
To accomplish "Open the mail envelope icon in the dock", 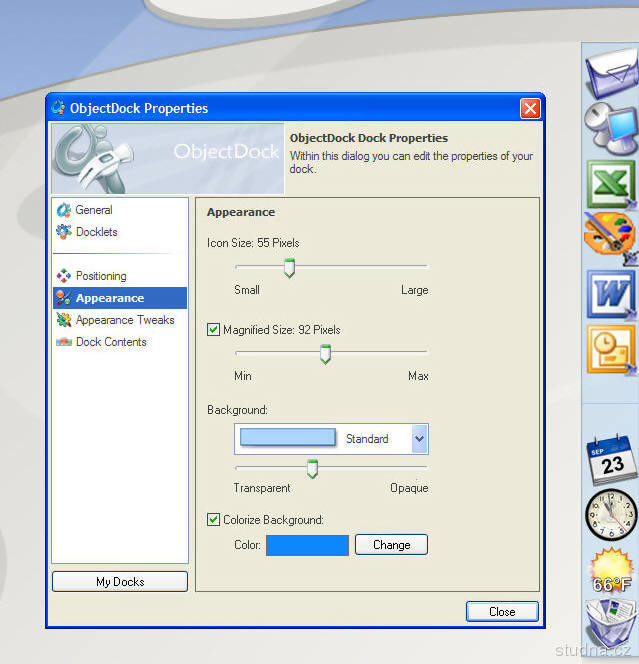I will pos(612,72).
